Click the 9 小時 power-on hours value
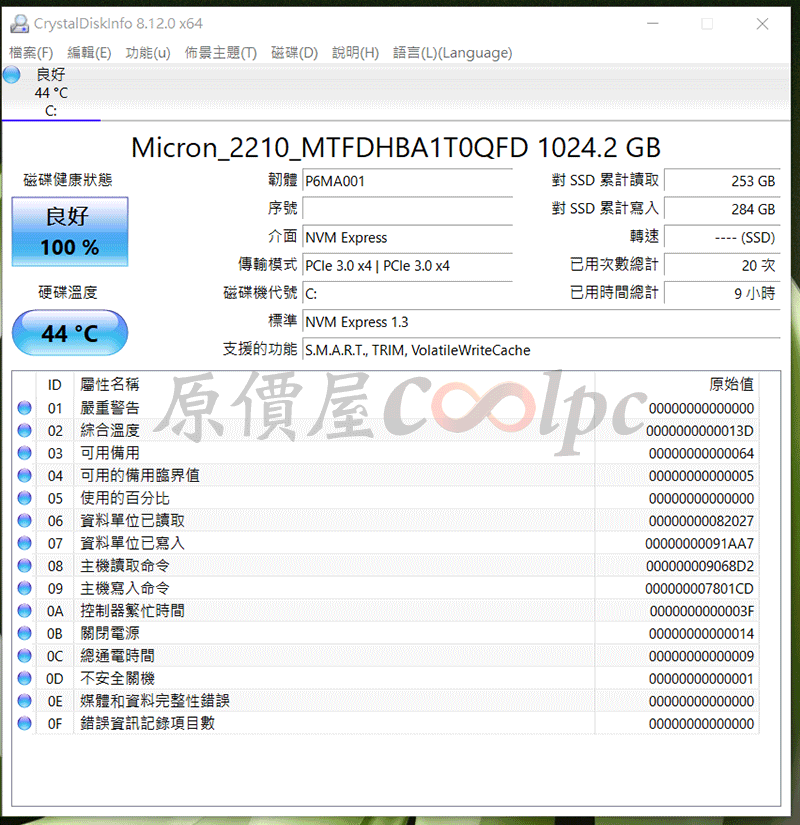 pos(722,294)
